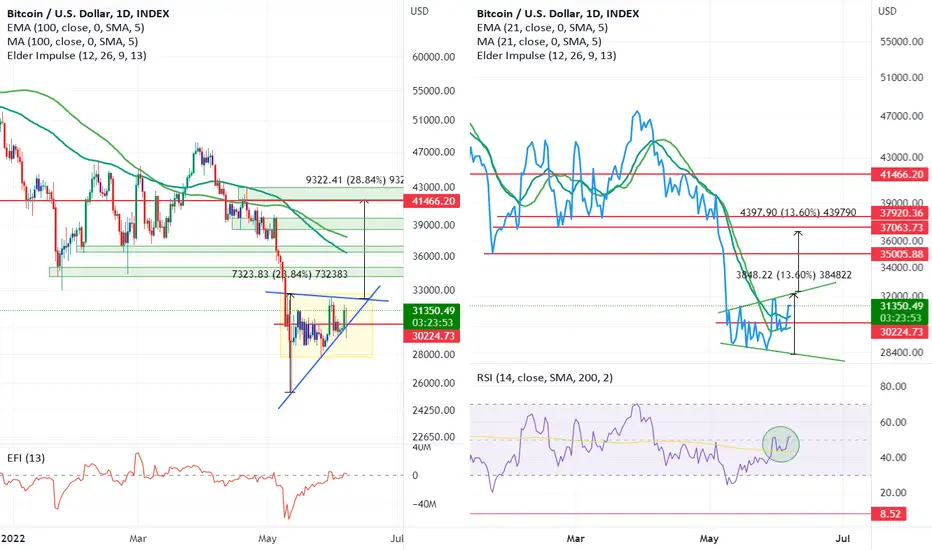Viewport: 932px width, 550px height.
Task: Click 33000.00 on the left price axis
Action: click(x=433, y=290)
